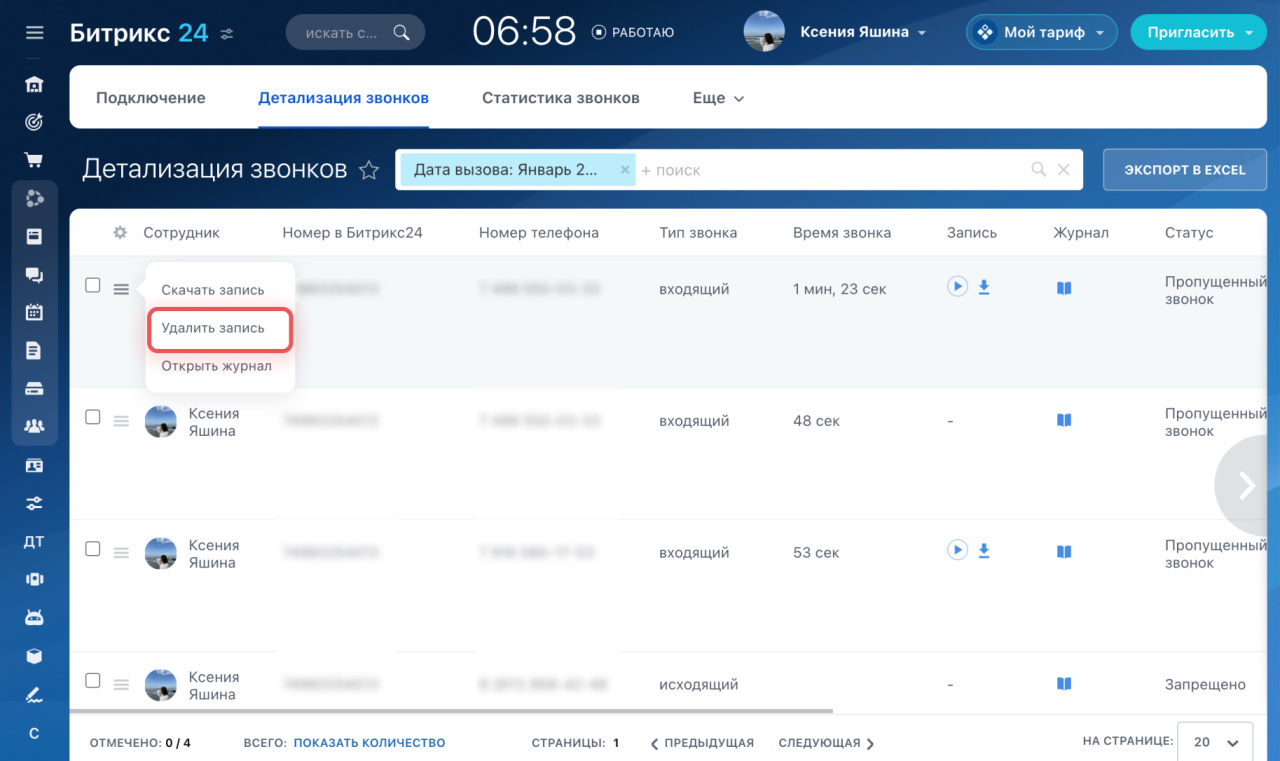Screen dimensions: 1280x761
Task: Open the target goals sidebar icon
Action: 34,122
